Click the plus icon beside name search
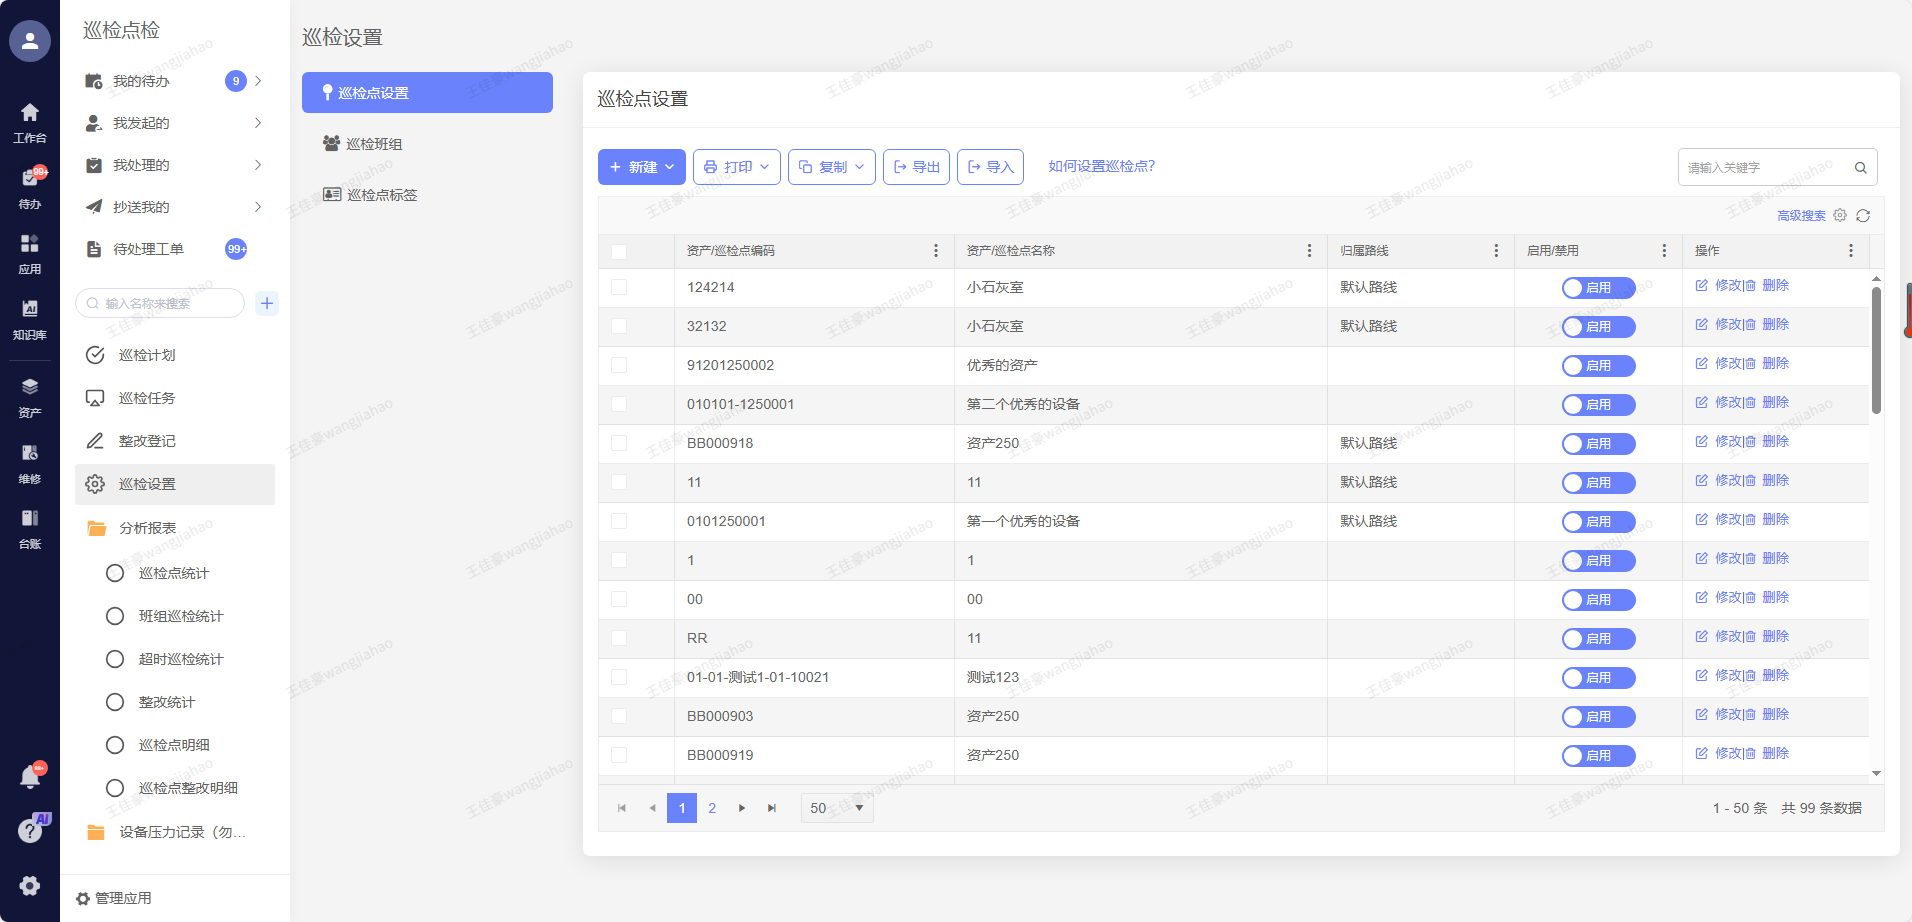The height and width of the screenshot is (922, 1912). 267,303
